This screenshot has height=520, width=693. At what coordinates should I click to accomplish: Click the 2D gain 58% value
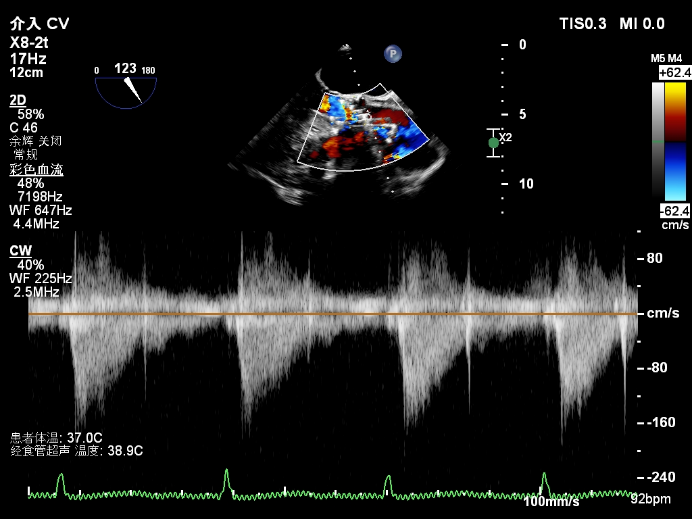tap(30, 114)
